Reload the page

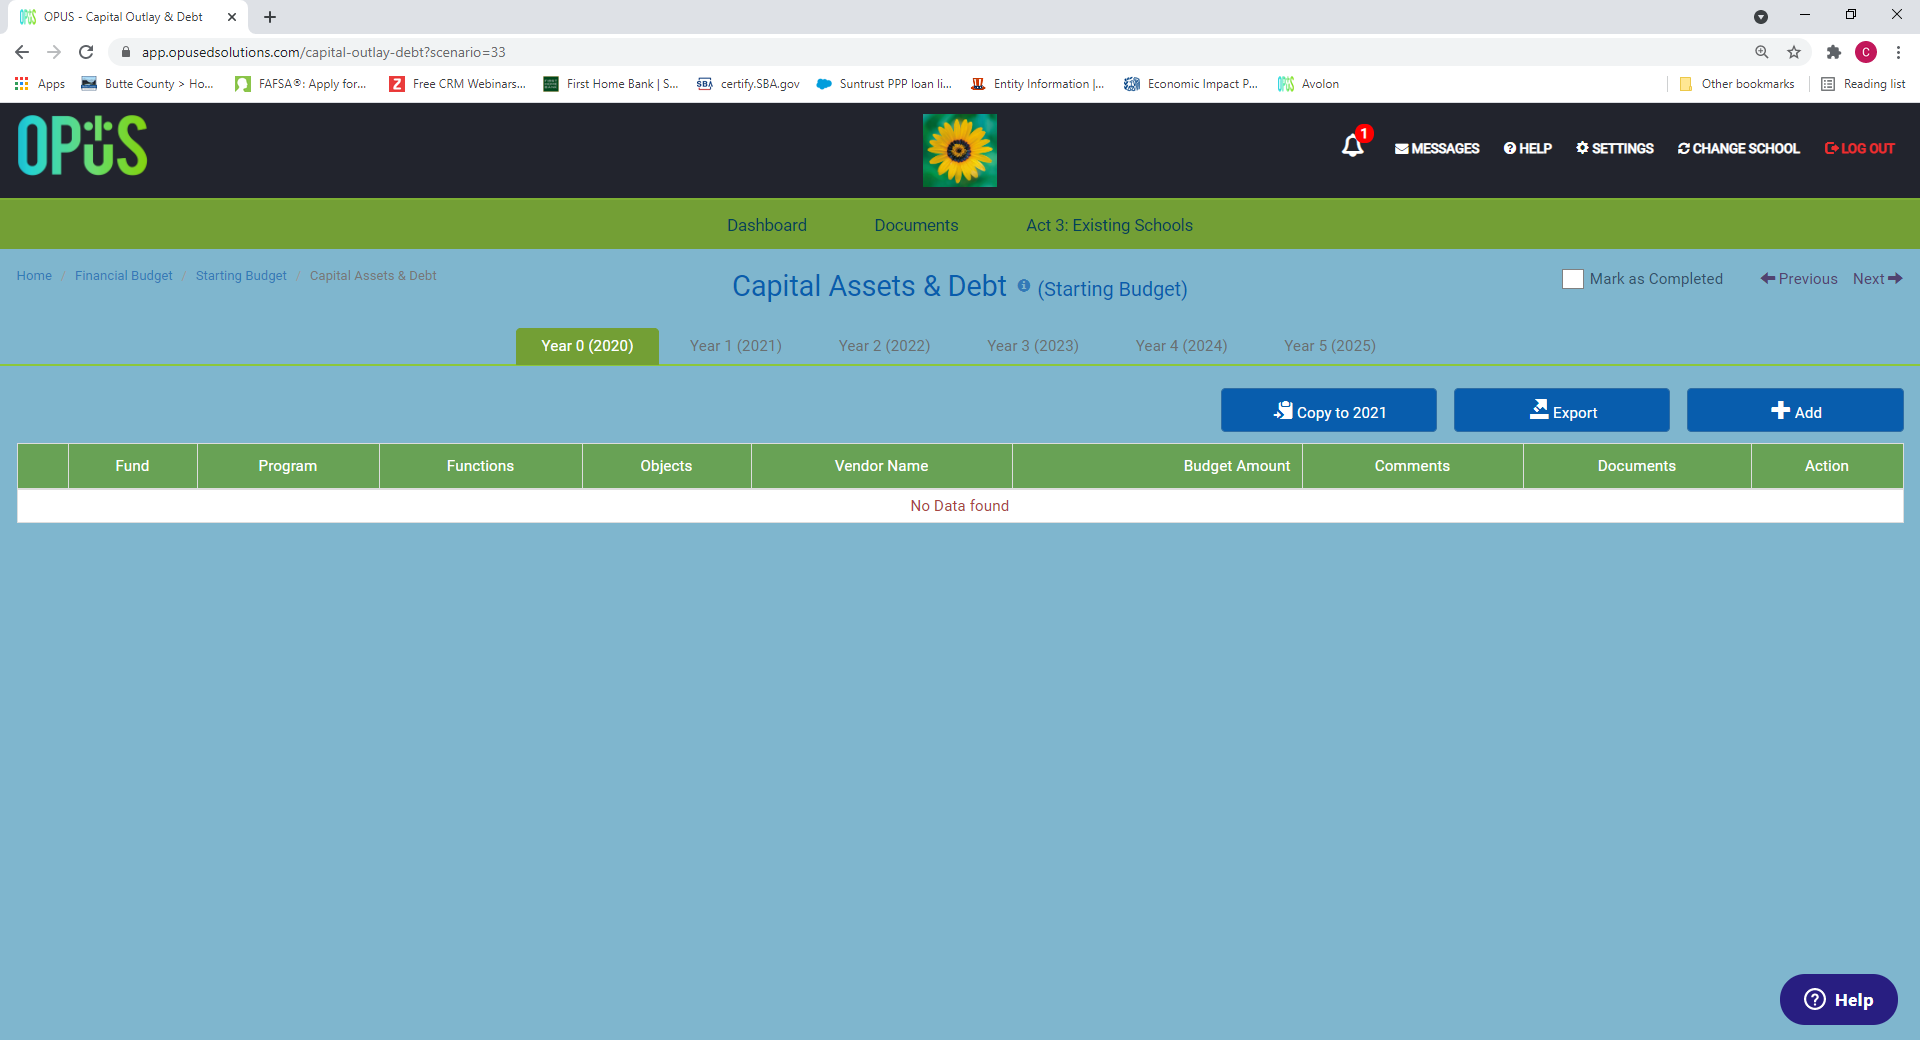(86, 52)
